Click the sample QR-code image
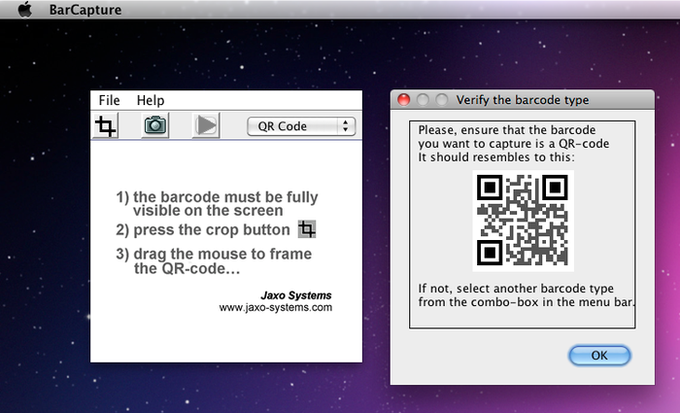Image resolution: width=680 pixels, height=413 pixels. 523,220
